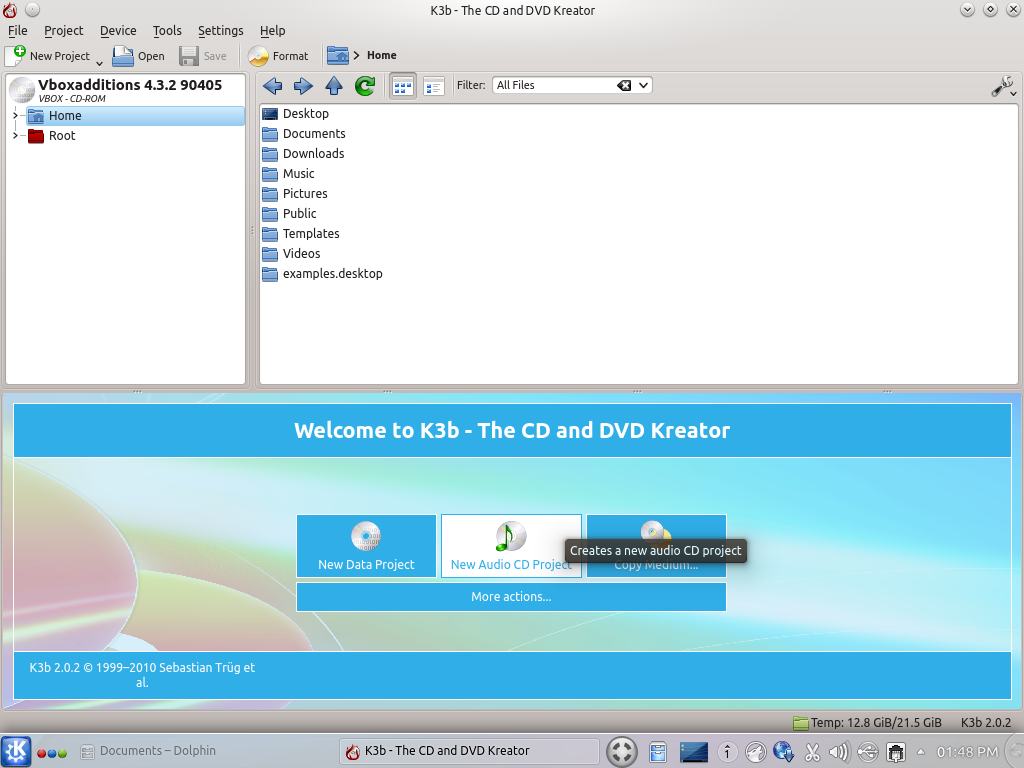Open the KDE application launcher
Viewport: 1024px width, 768px height.
pyautogui.click(x=16, y=751)
